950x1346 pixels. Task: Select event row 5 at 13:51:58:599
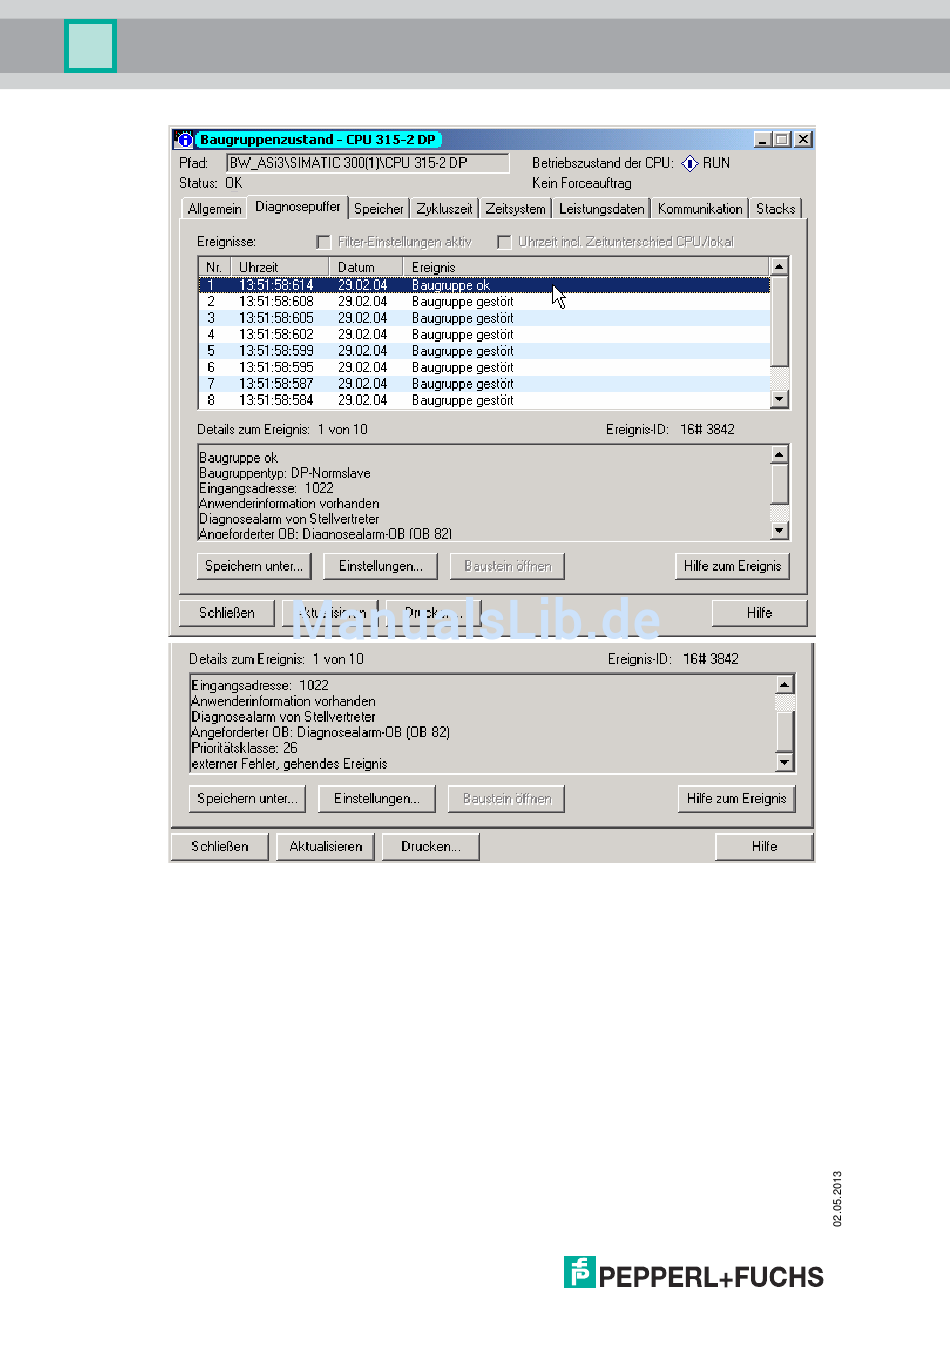click(484, 351)
